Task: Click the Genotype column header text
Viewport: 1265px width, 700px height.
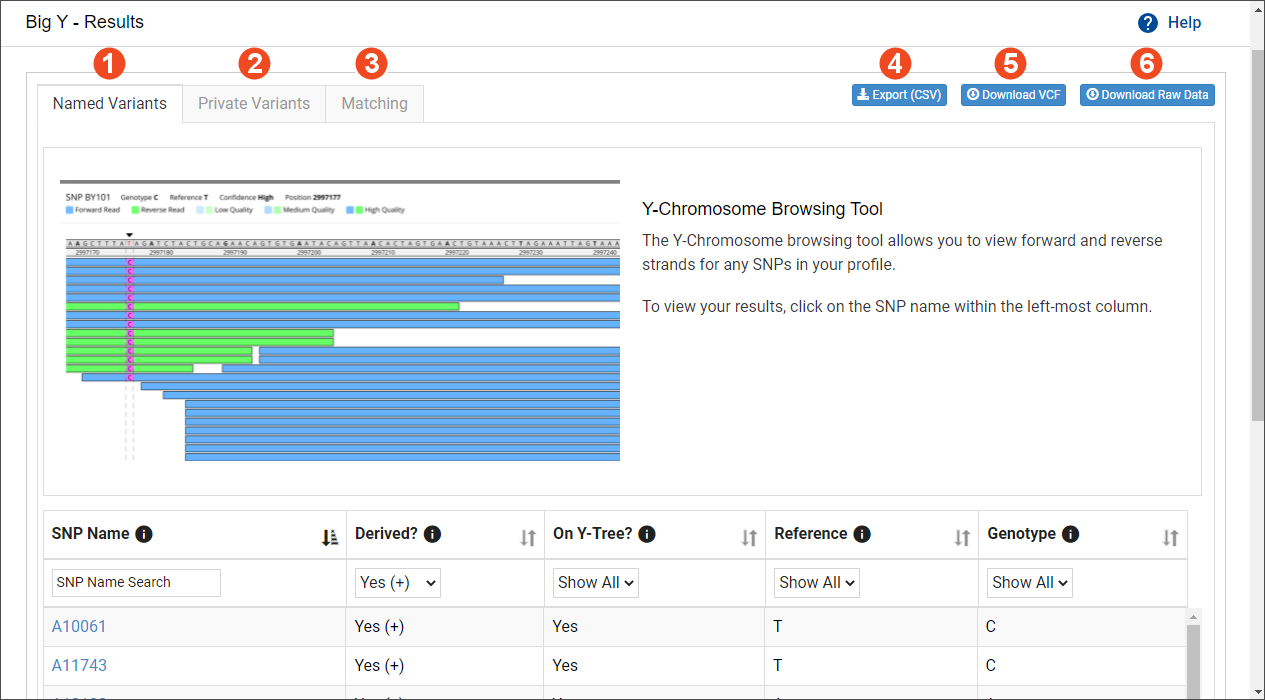Action: tap(1021, 534)
